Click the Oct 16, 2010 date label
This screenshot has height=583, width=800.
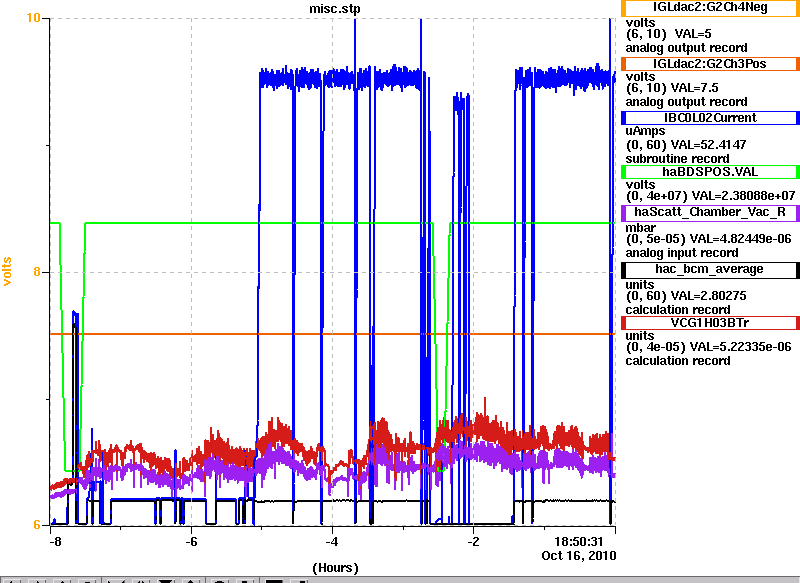579,555
